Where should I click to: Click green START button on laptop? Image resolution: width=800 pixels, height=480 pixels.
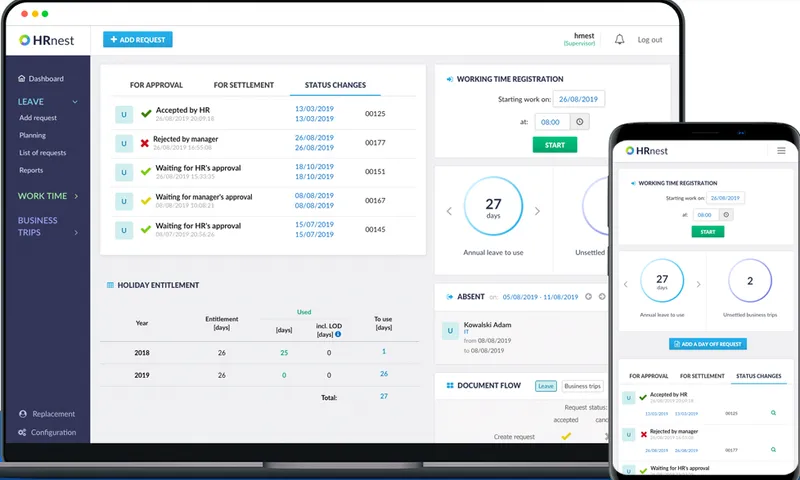click(x=555, y=145)
